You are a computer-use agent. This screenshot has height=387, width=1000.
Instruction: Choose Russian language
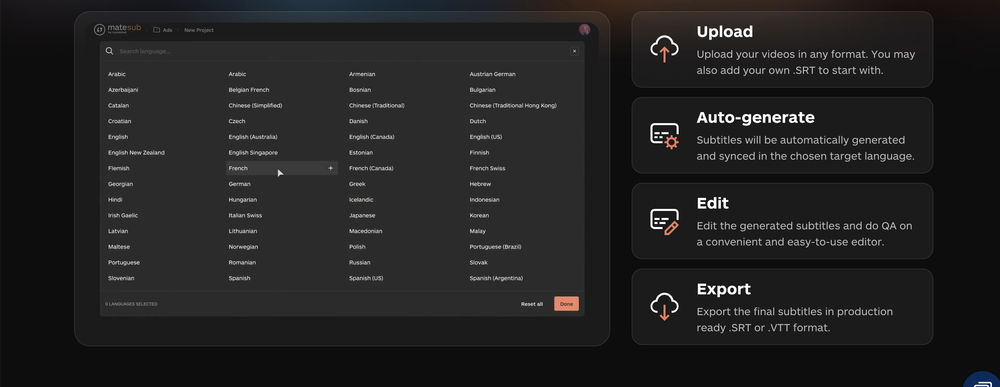pyautogui.click(x=359, y=263)
